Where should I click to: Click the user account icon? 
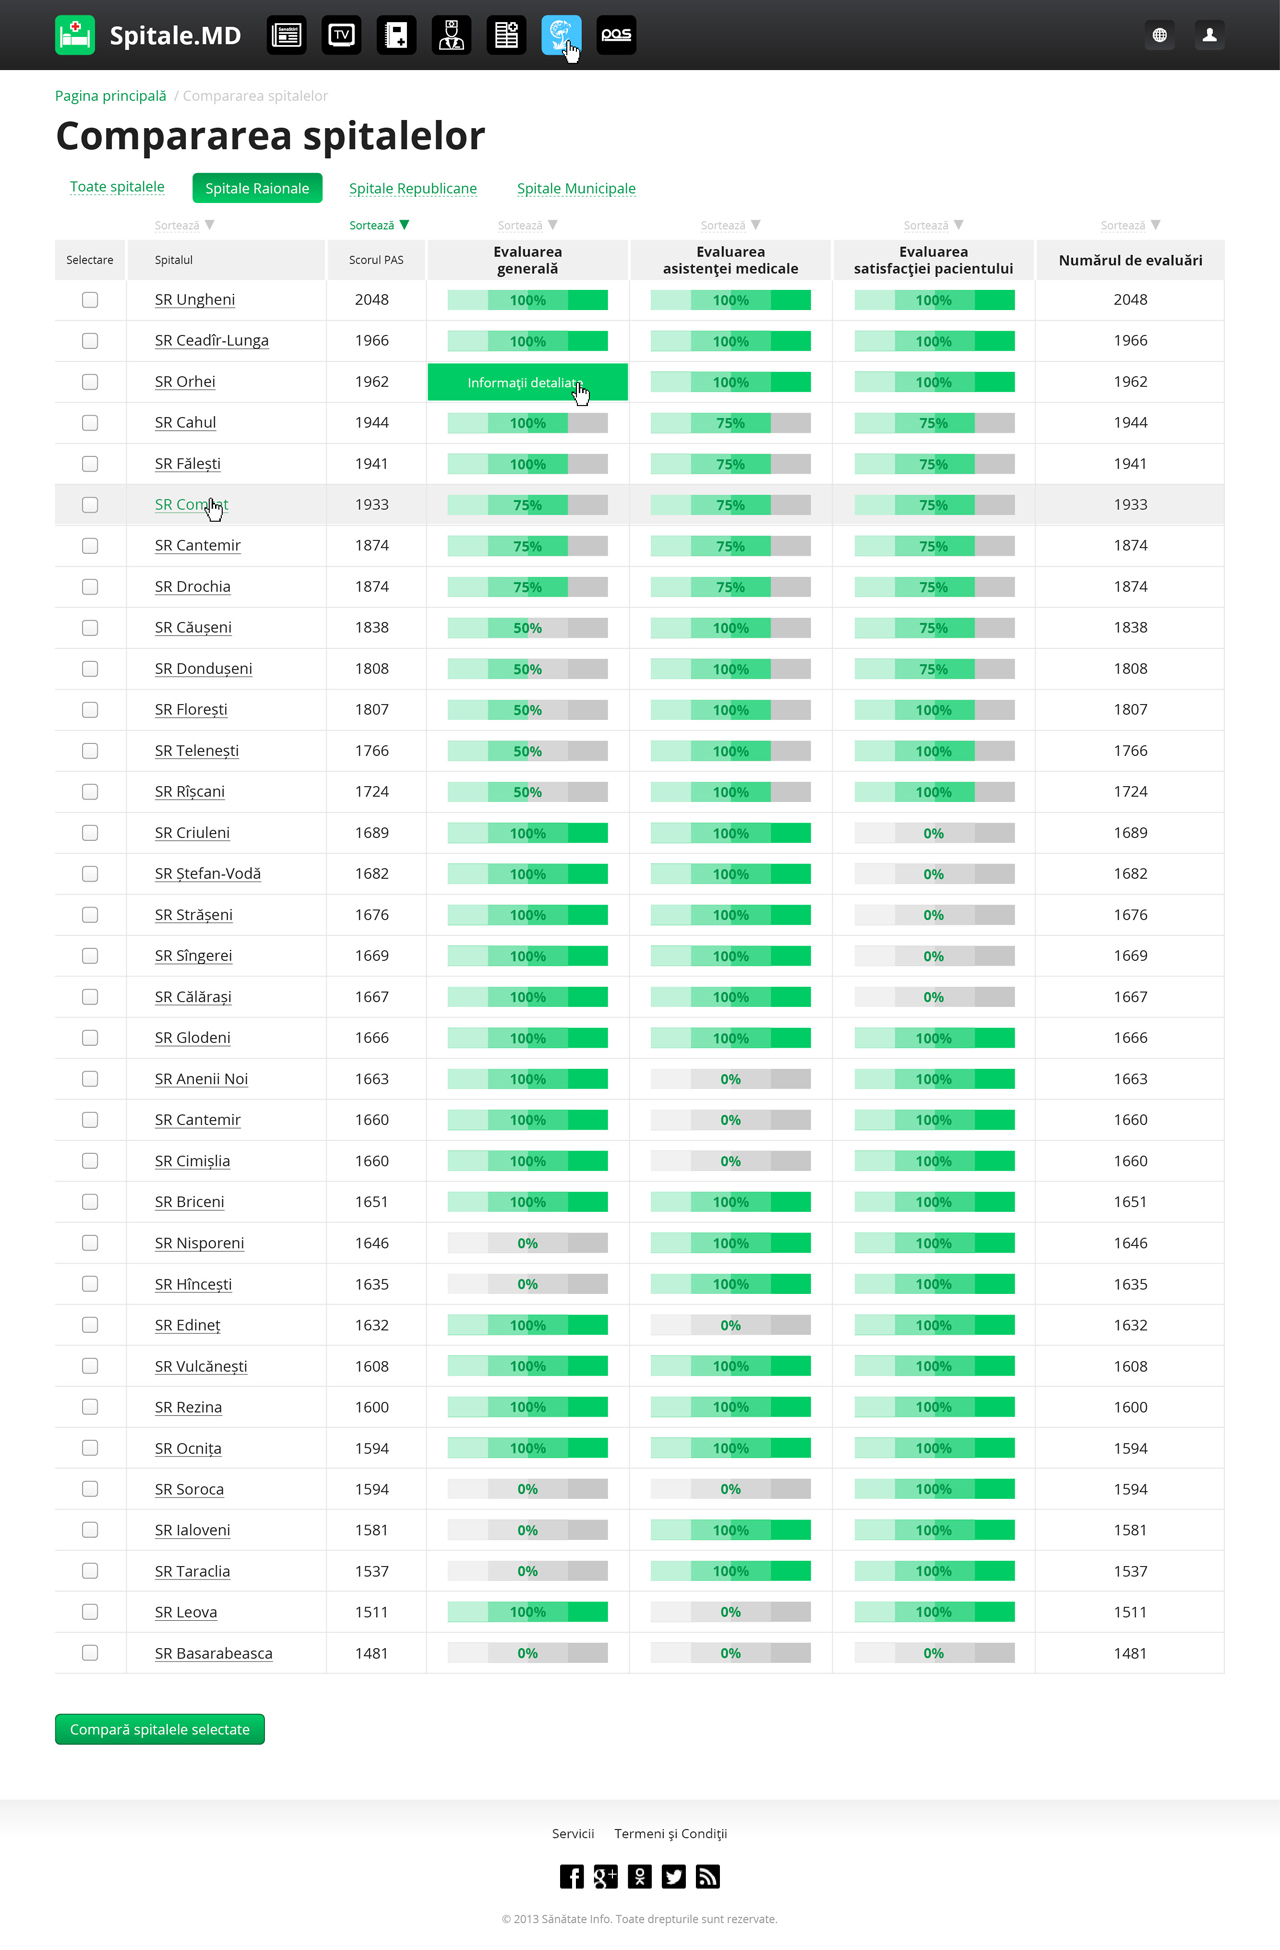pyautogui.click(x=1209, y=35)
